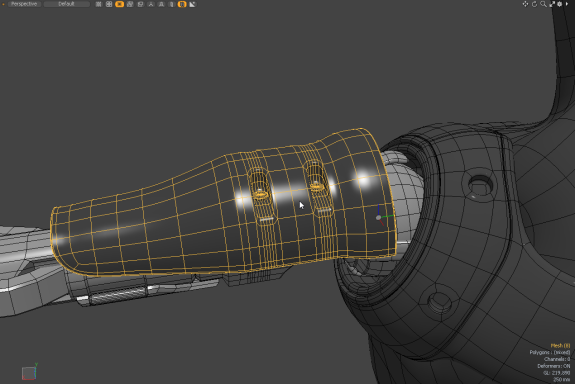Click the magnifier zoom view icon
The width and height of the screenshot is (575, 384).
coord(543,4)
